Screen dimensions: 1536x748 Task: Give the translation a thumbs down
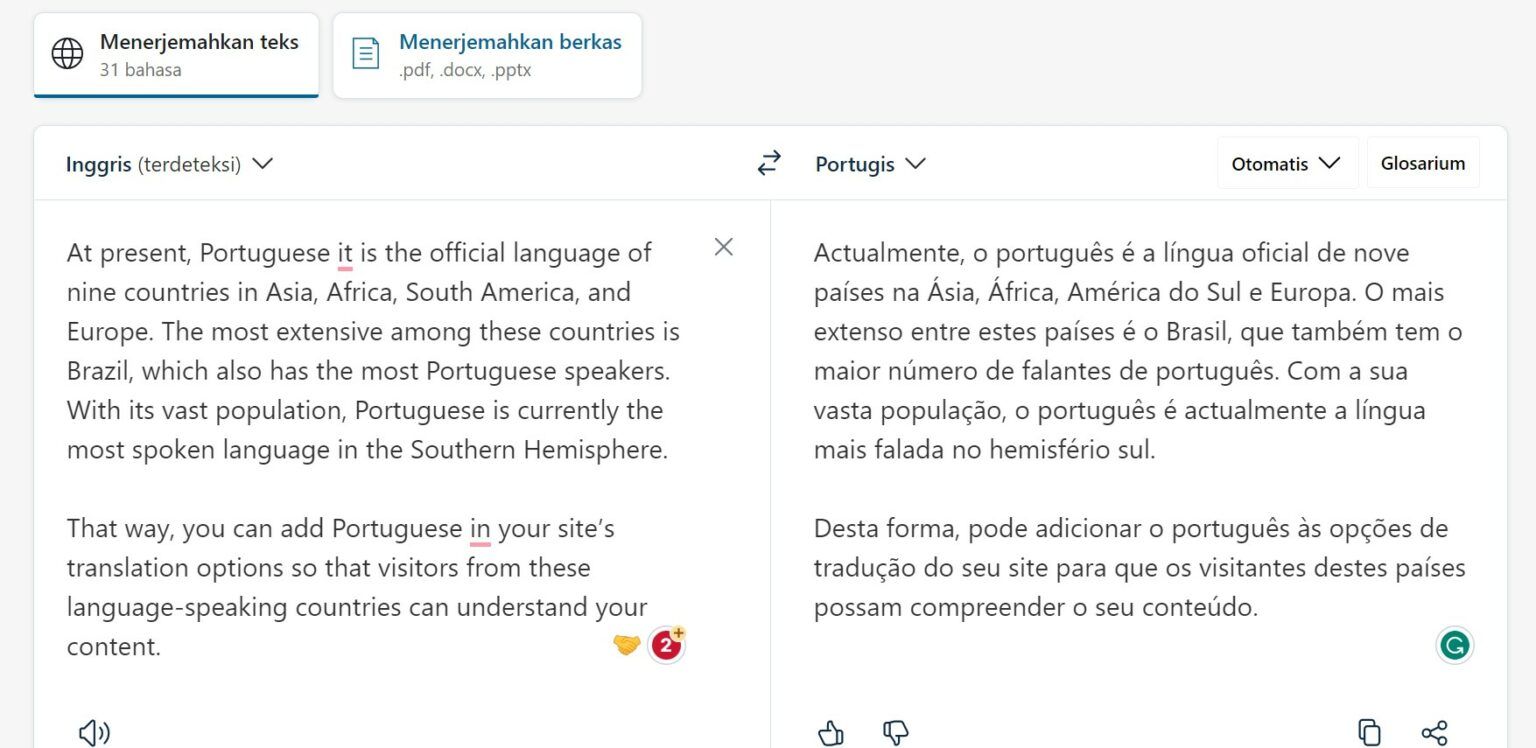(895, 734)
